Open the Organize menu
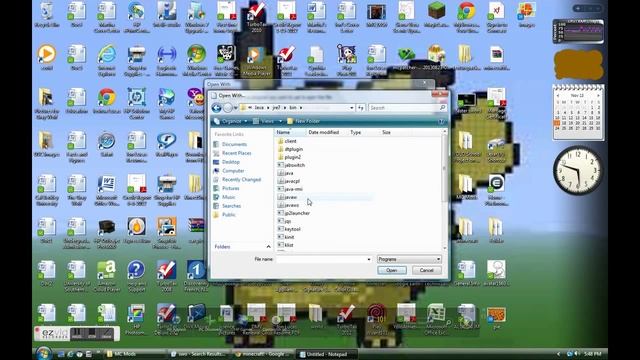Image resolution: width=640 pixels, height=360 pixels. [x=231, y=121]
